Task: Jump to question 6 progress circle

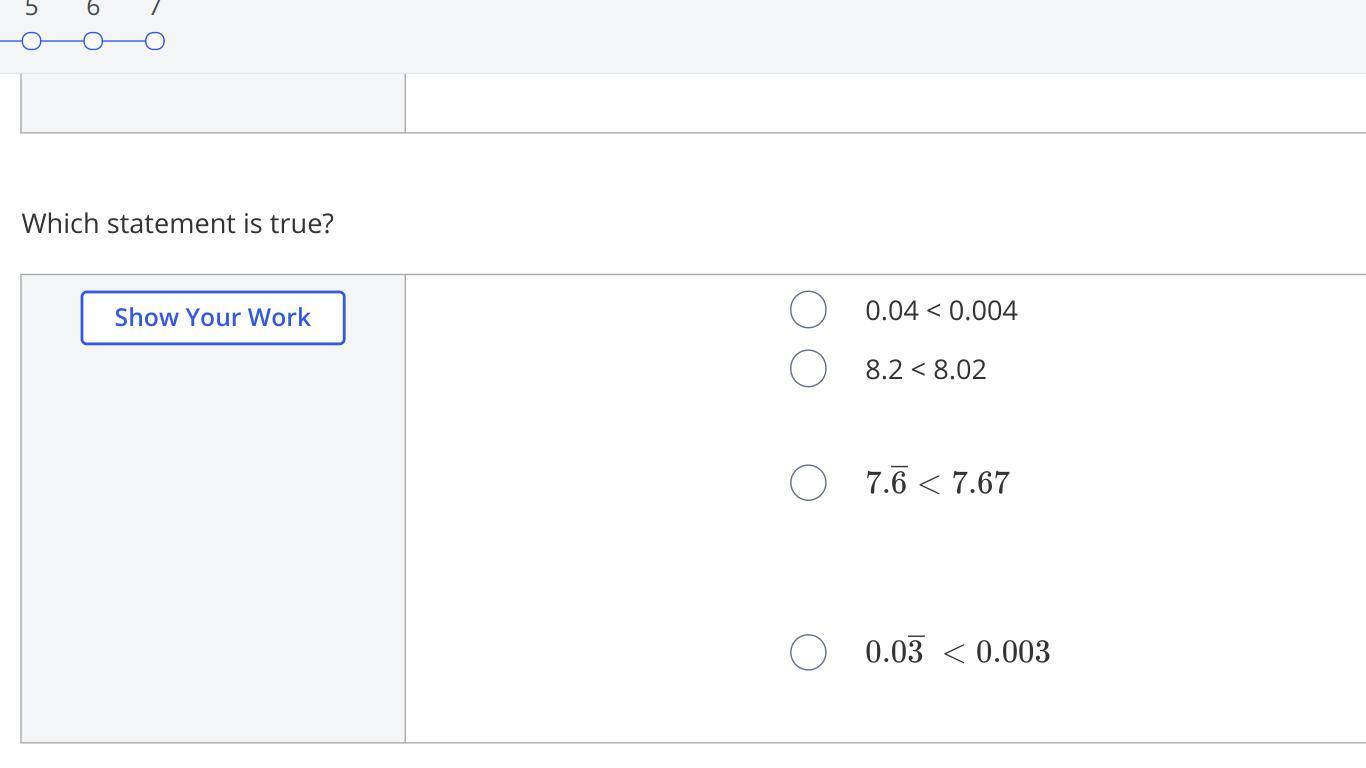Action: click(x=93, y=41)
